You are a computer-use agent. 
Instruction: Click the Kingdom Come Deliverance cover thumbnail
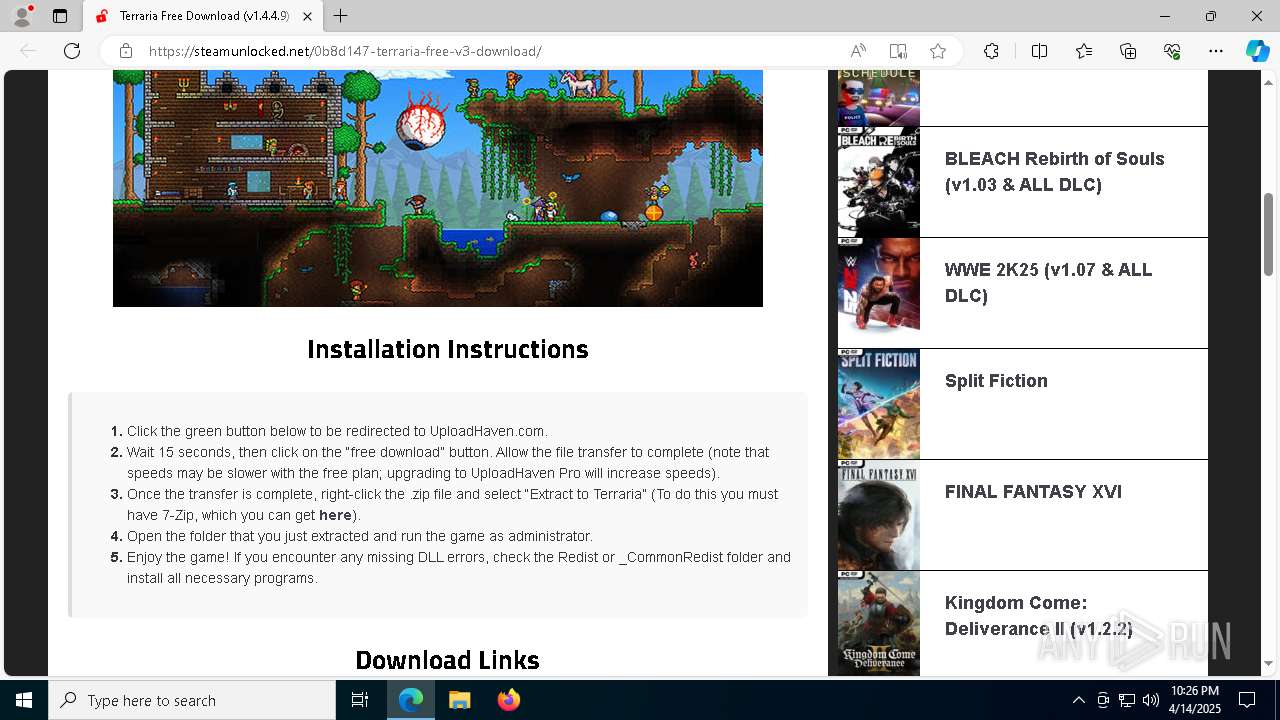click(x=879, y=623)
